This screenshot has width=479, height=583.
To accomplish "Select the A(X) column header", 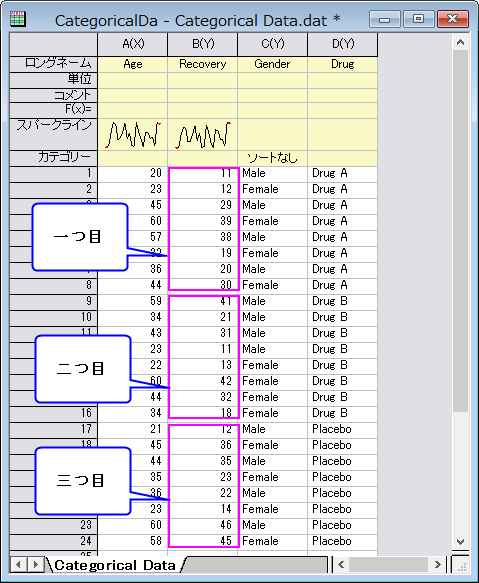I will (x=133, y=44).
